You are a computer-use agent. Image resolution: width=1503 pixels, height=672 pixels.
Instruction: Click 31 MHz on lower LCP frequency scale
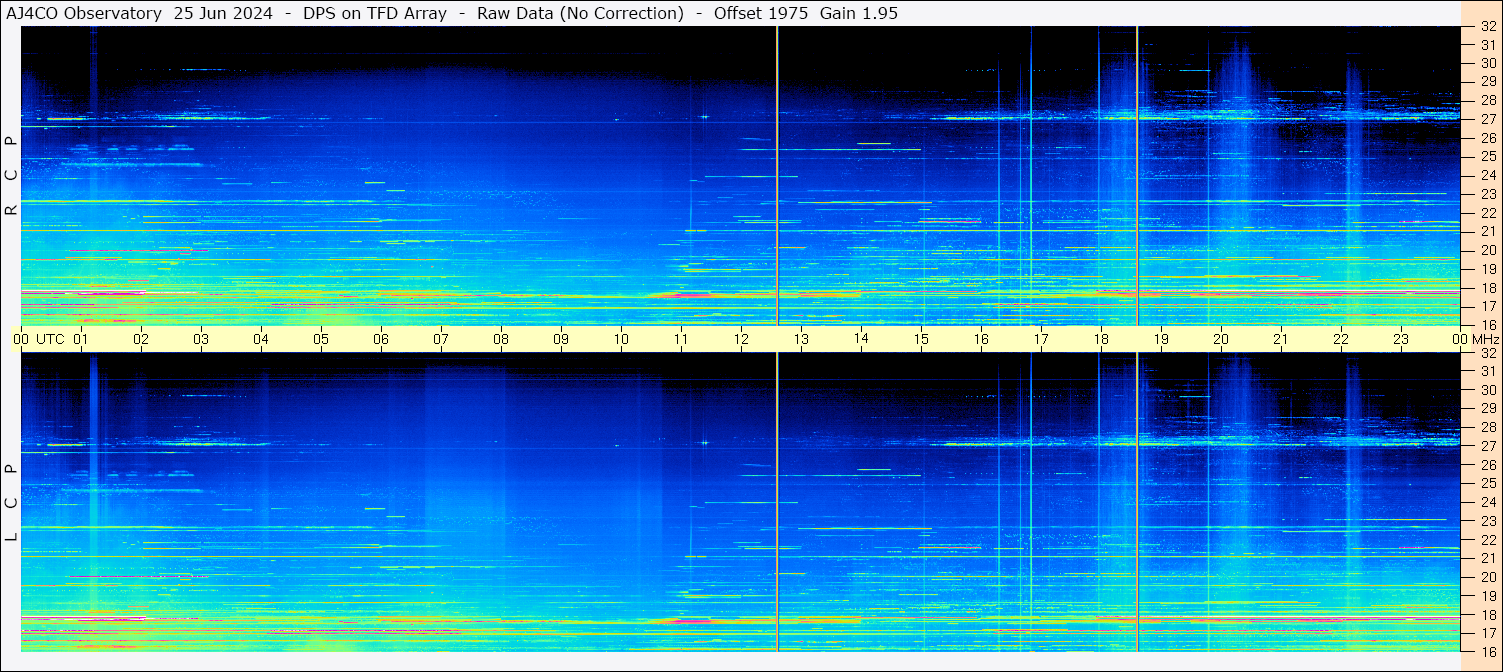pos(1488,371)
